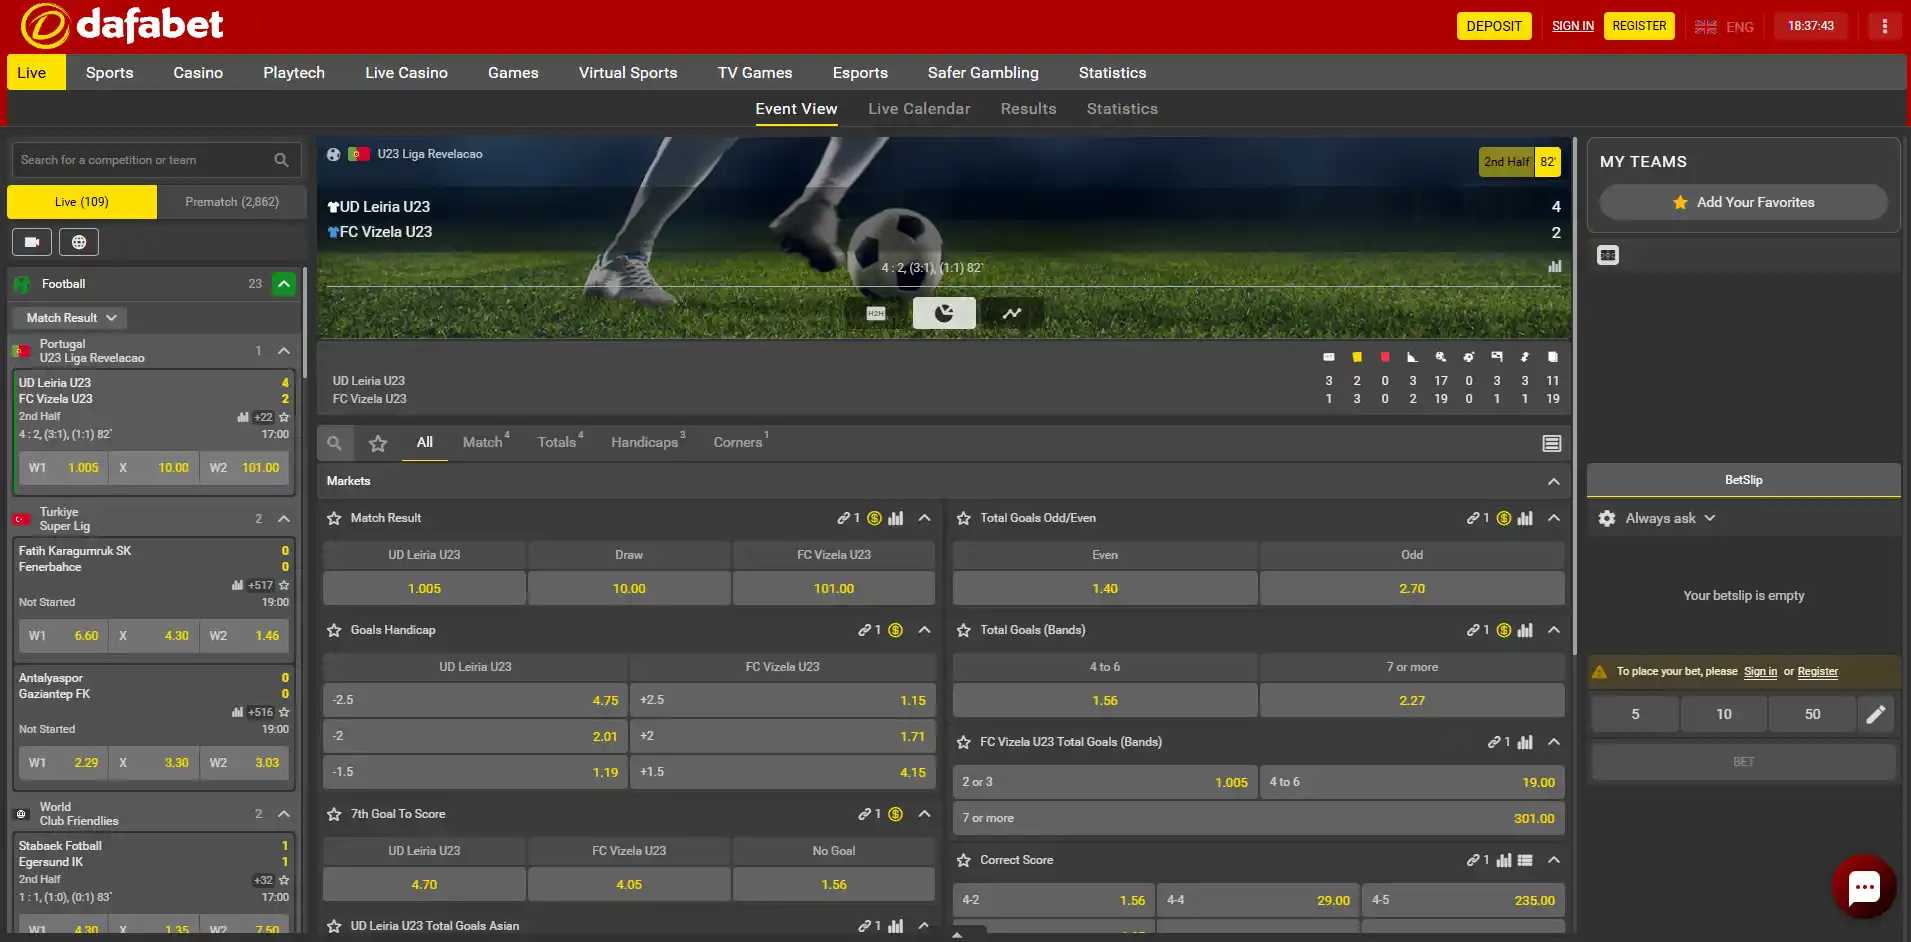
Task: Open the Always ask odds dropdown
Action: (x=1670, y=518)
